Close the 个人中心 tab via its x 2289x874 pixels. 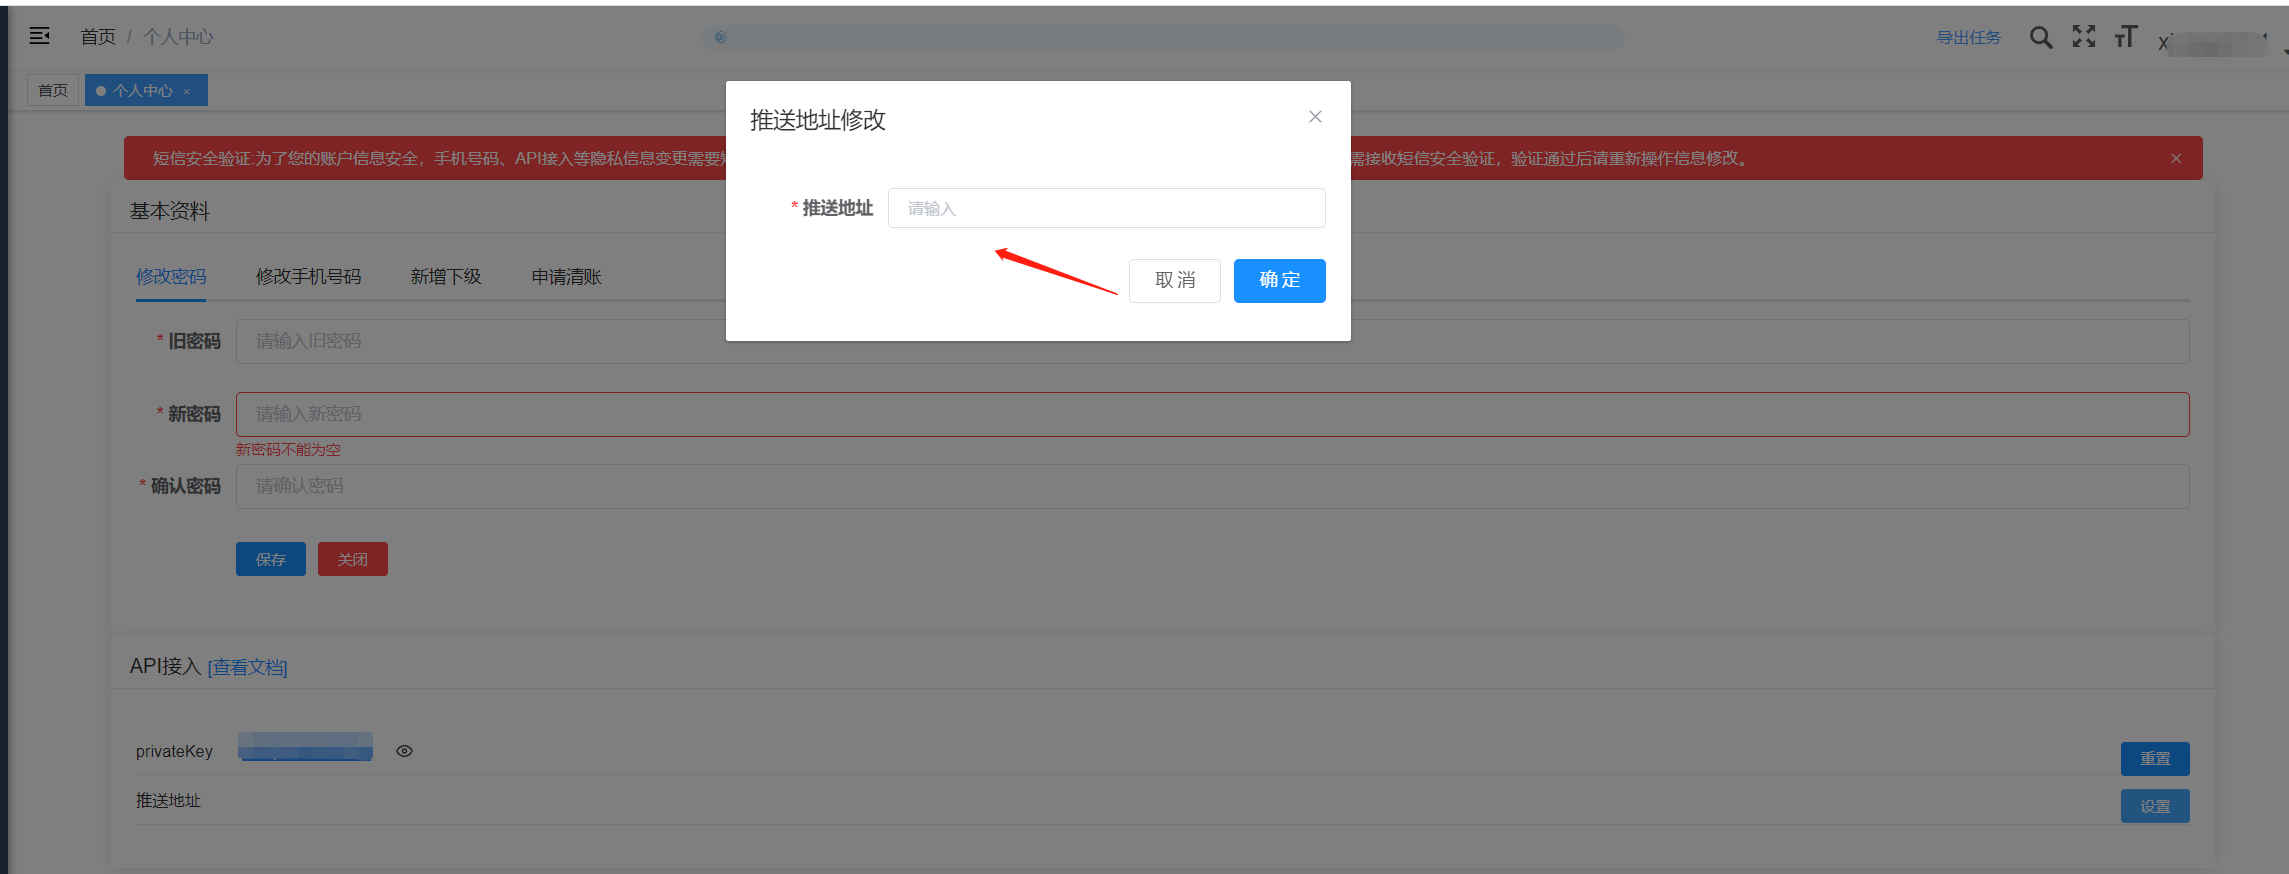click(187, 91)
